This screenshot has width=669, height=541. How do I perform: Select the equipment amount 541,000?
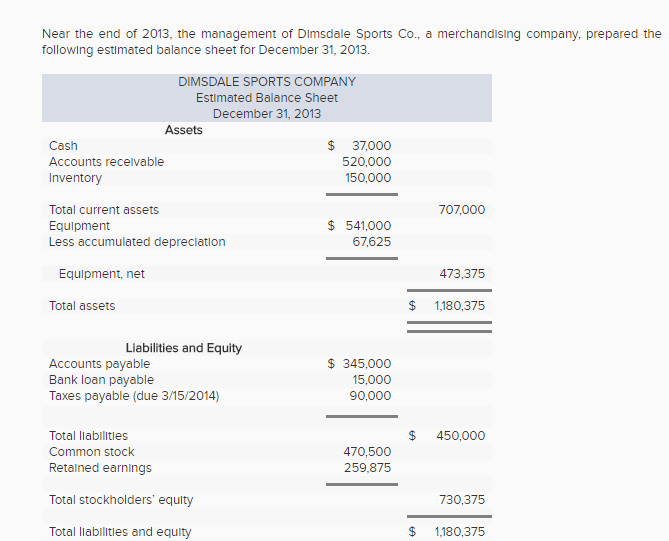pos(368,226)
